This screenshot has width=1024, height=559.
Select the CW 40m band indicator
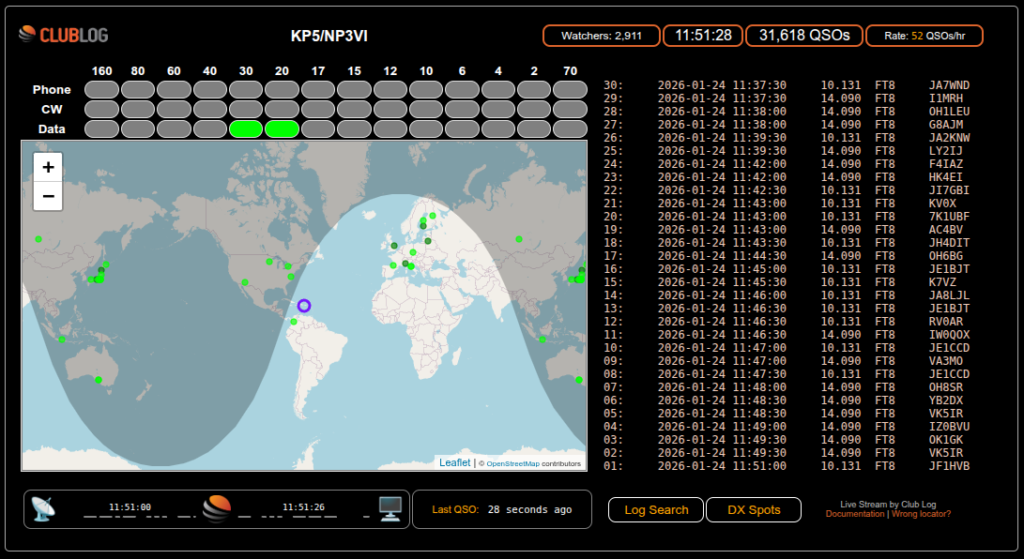[x=210, y=109]
